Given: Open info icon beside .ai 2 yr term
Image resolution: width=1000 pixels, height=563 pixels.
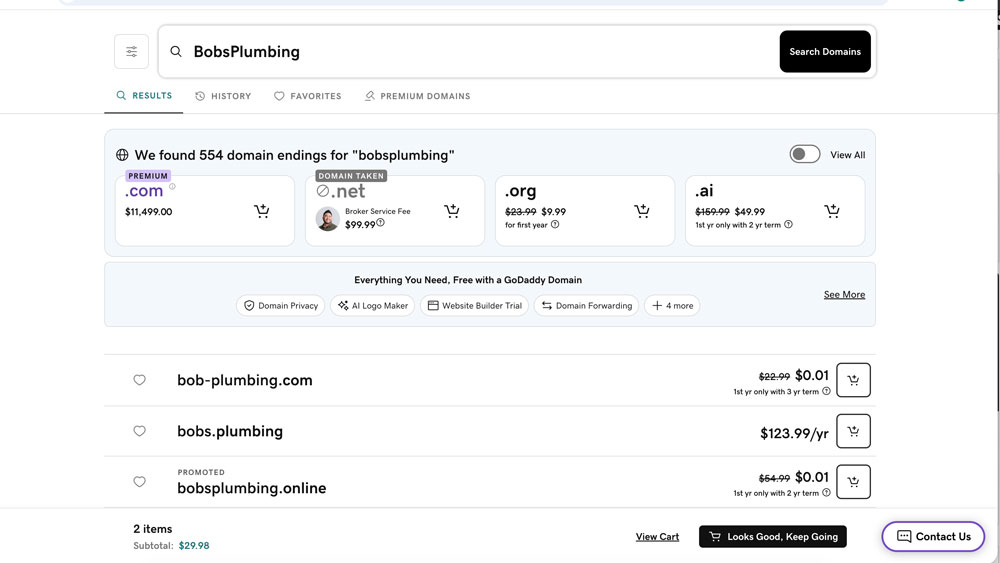Looking at the screenshot, I should (x=788, y=224).
